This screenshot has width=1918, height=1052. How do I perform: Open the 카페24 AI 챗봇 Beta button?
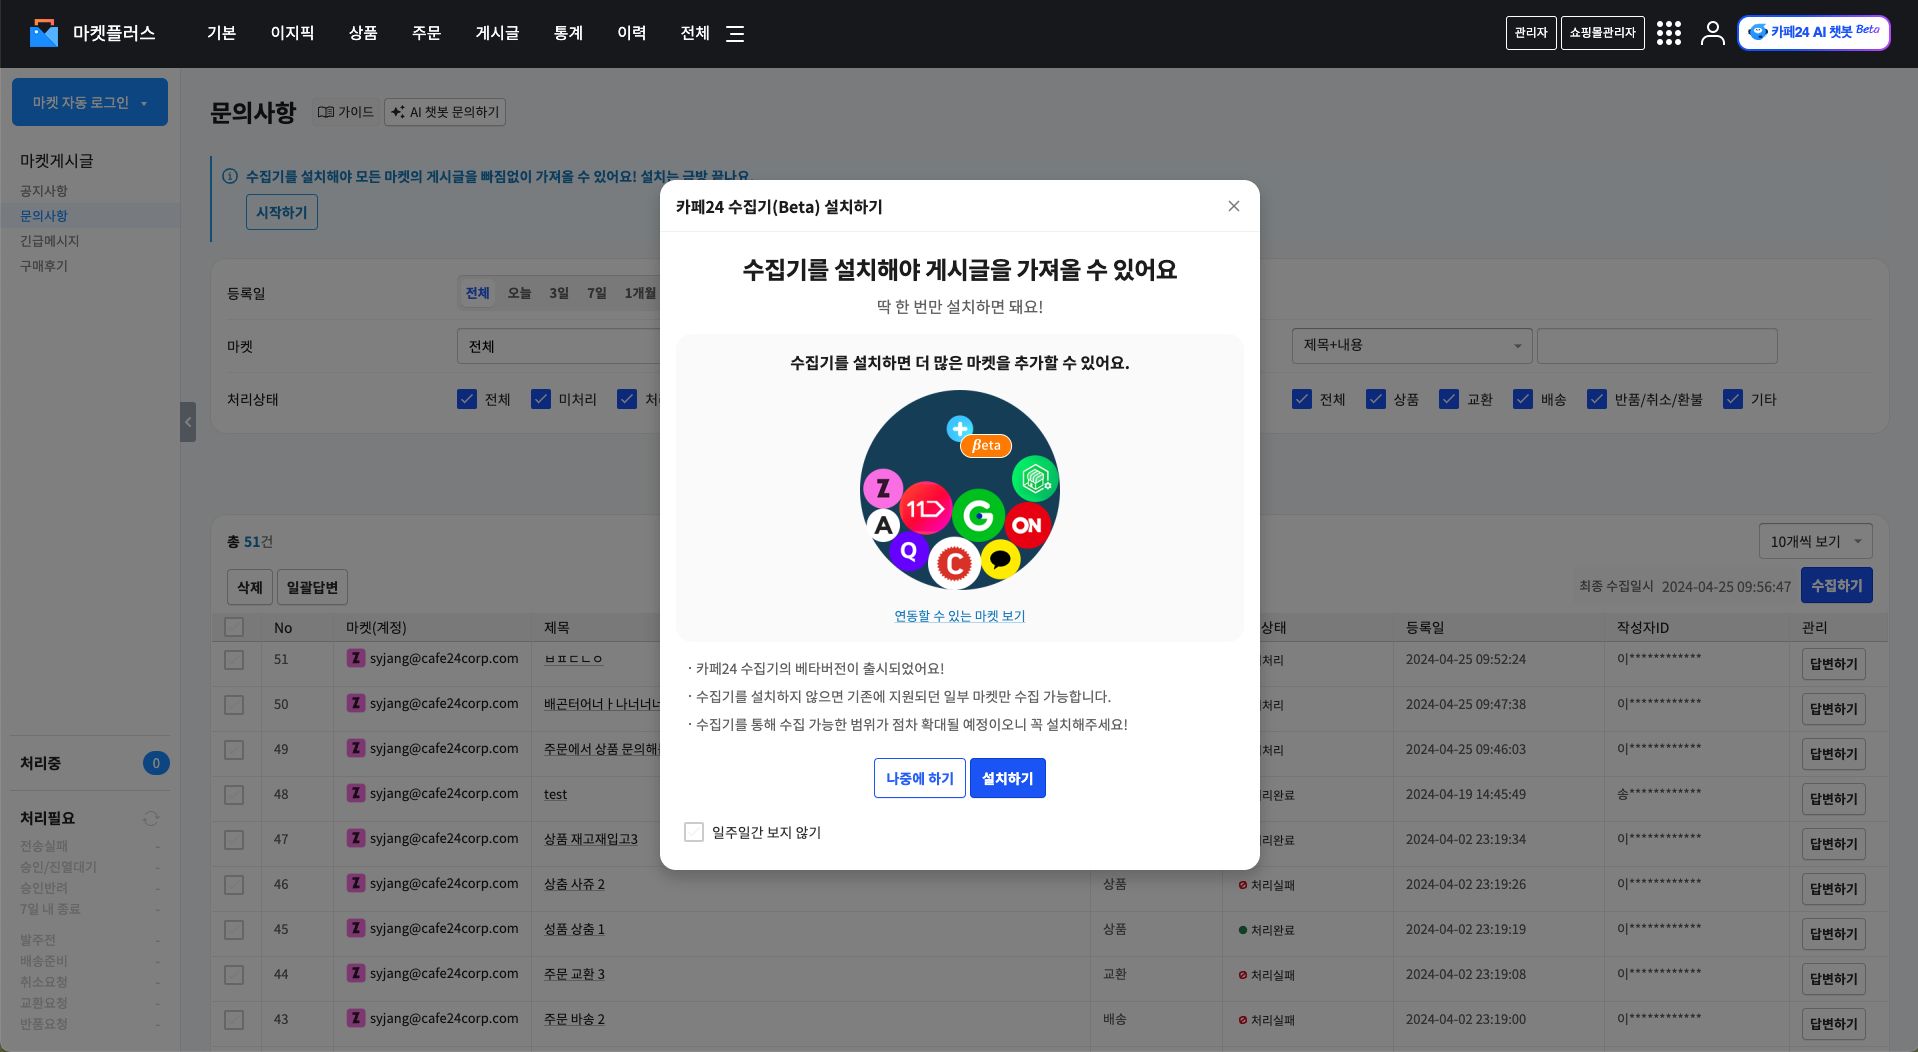(x=1813, y=32)
